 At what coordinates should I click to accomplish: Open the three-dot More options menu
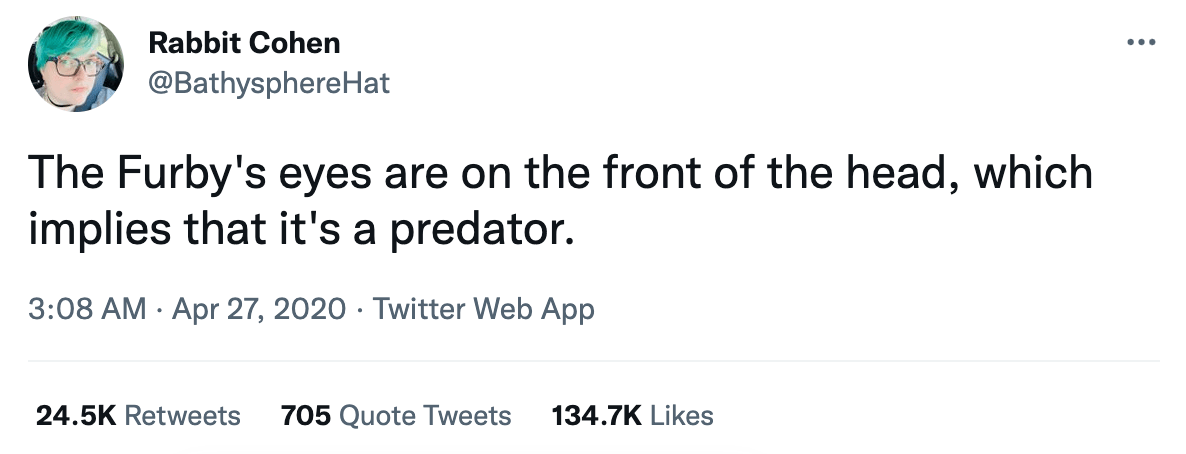pyautogui.click(x=1140, y=43)
